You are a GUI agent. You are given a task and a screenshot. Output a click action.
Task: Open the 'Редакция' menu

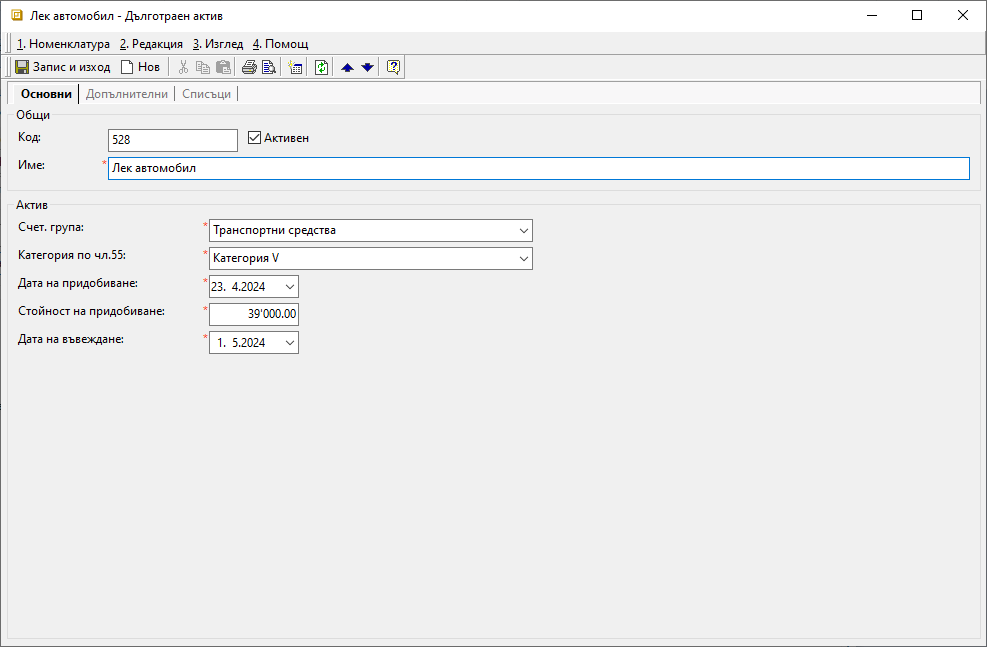[x=151, y=44]
